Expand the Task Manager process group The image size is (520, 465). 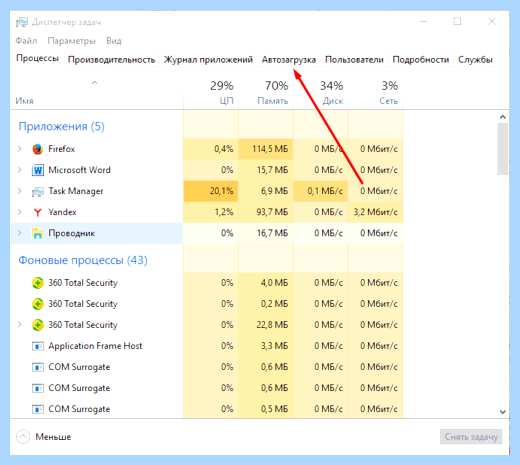[x=20, y=191]
